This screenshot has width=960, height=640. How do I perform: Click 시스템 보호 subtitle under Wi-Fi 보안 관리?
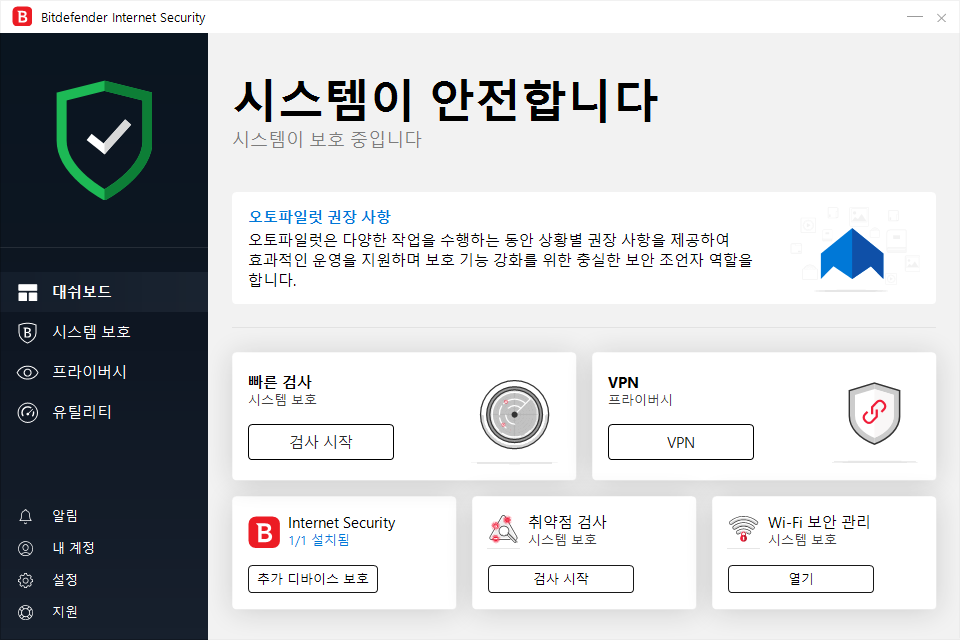click(803, 540)
